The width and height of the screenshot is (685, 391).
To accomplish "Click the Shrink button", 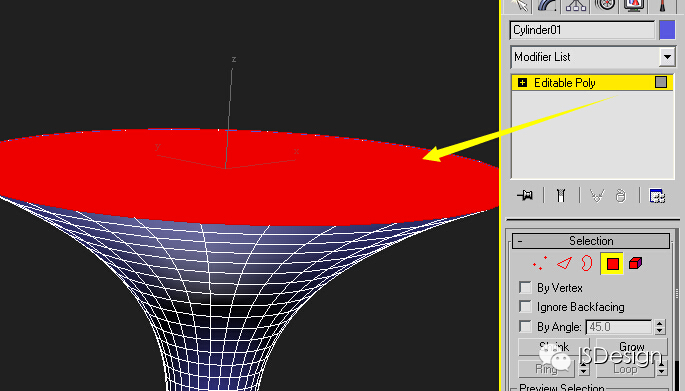I will [x=554, y=347].
